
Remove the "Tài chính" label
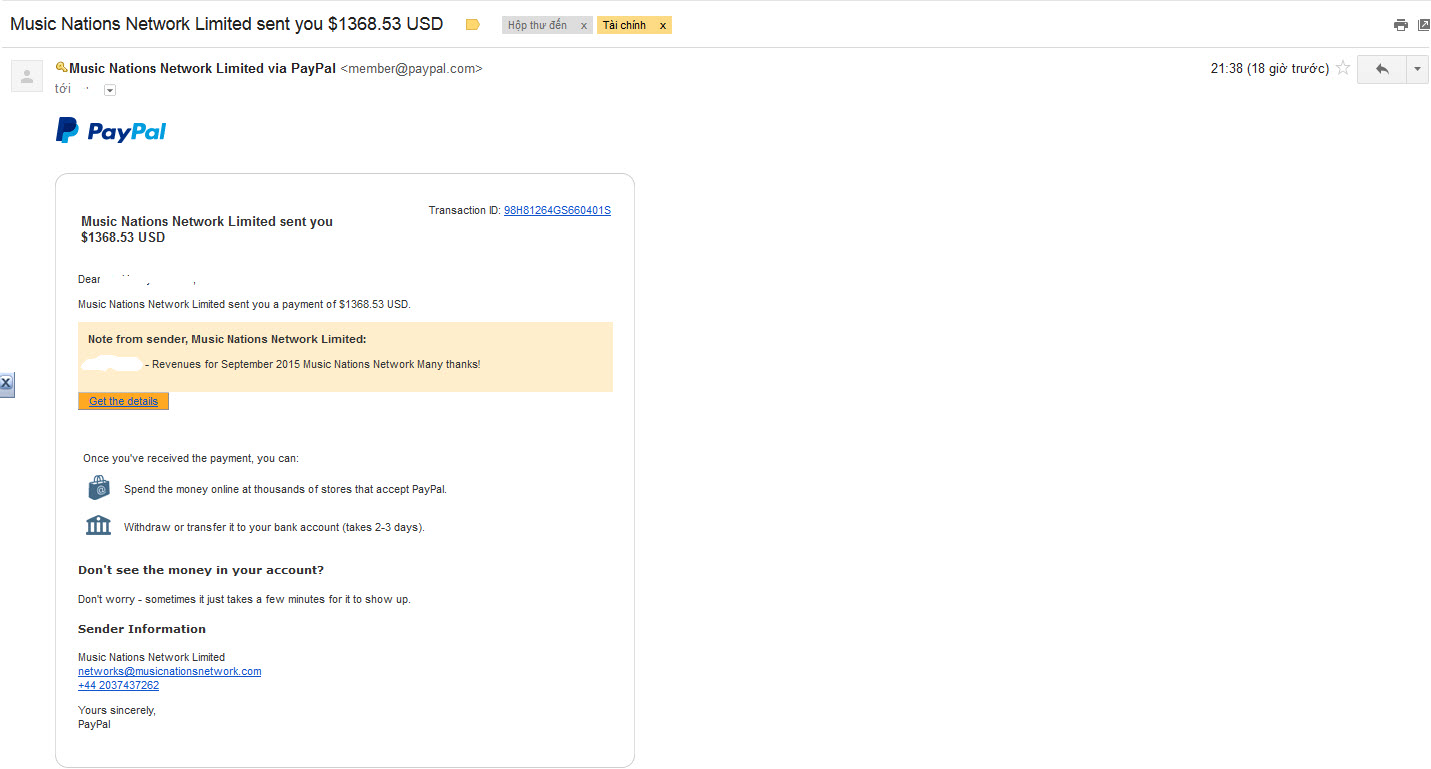pos(662,25)
